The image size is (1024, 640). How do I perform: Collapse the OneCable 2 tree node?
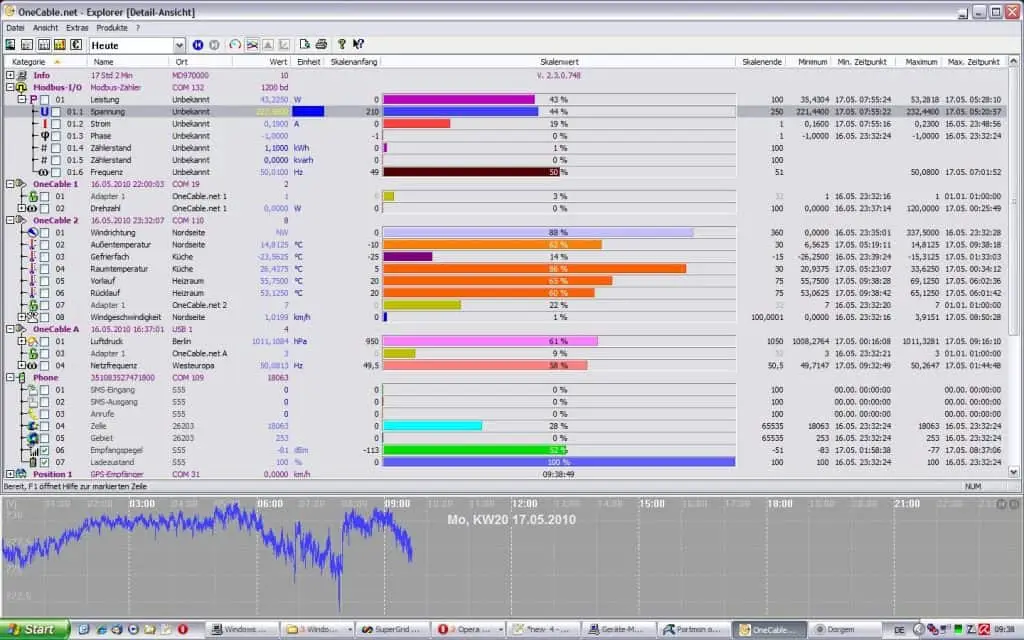tap(10, 220)
